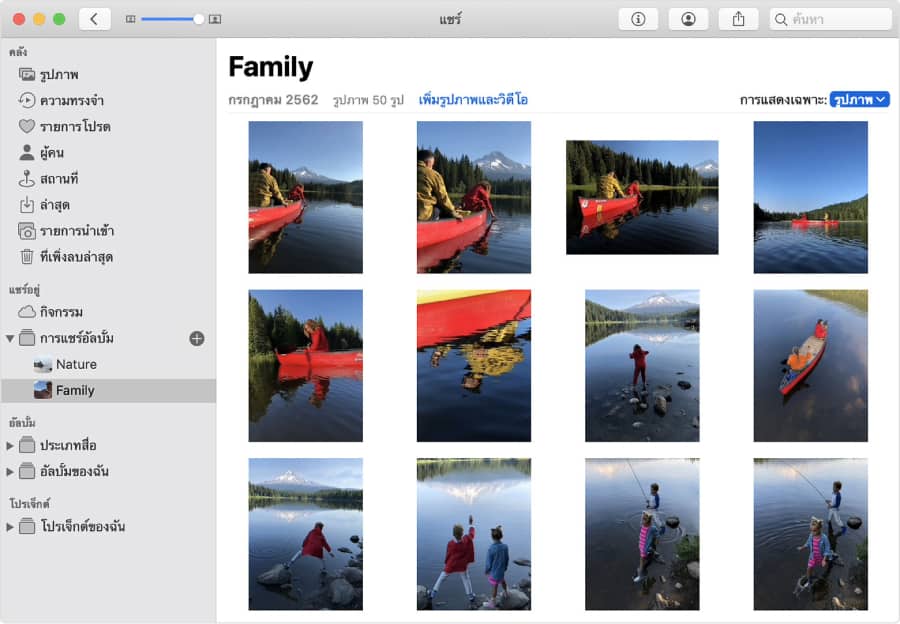The height and width of the screenshot is (624, 900).
Task: Open the red canoe reflection close-up photo
Action: [x=473, y=365]
